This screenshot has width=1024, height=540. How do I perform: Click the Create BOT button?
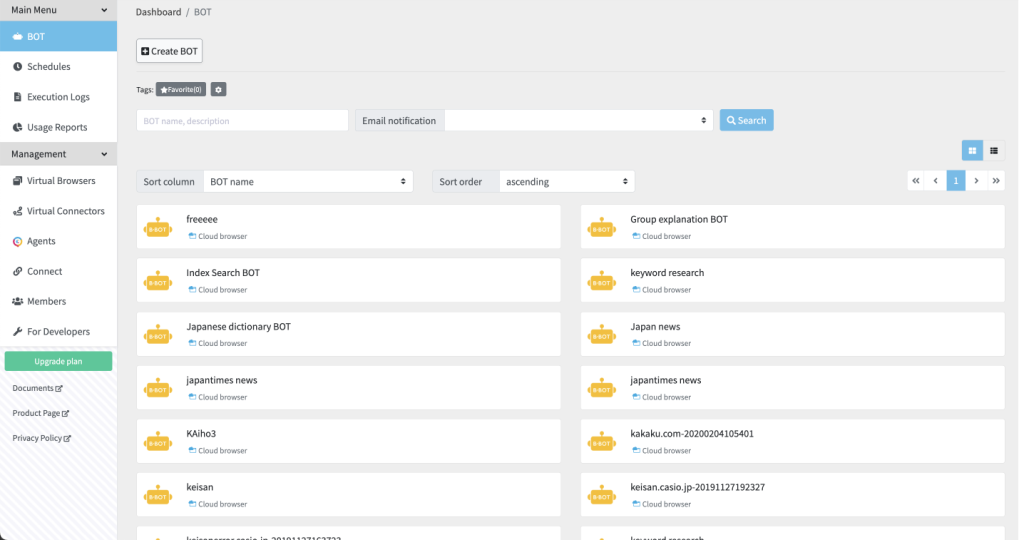pos(169,51)
